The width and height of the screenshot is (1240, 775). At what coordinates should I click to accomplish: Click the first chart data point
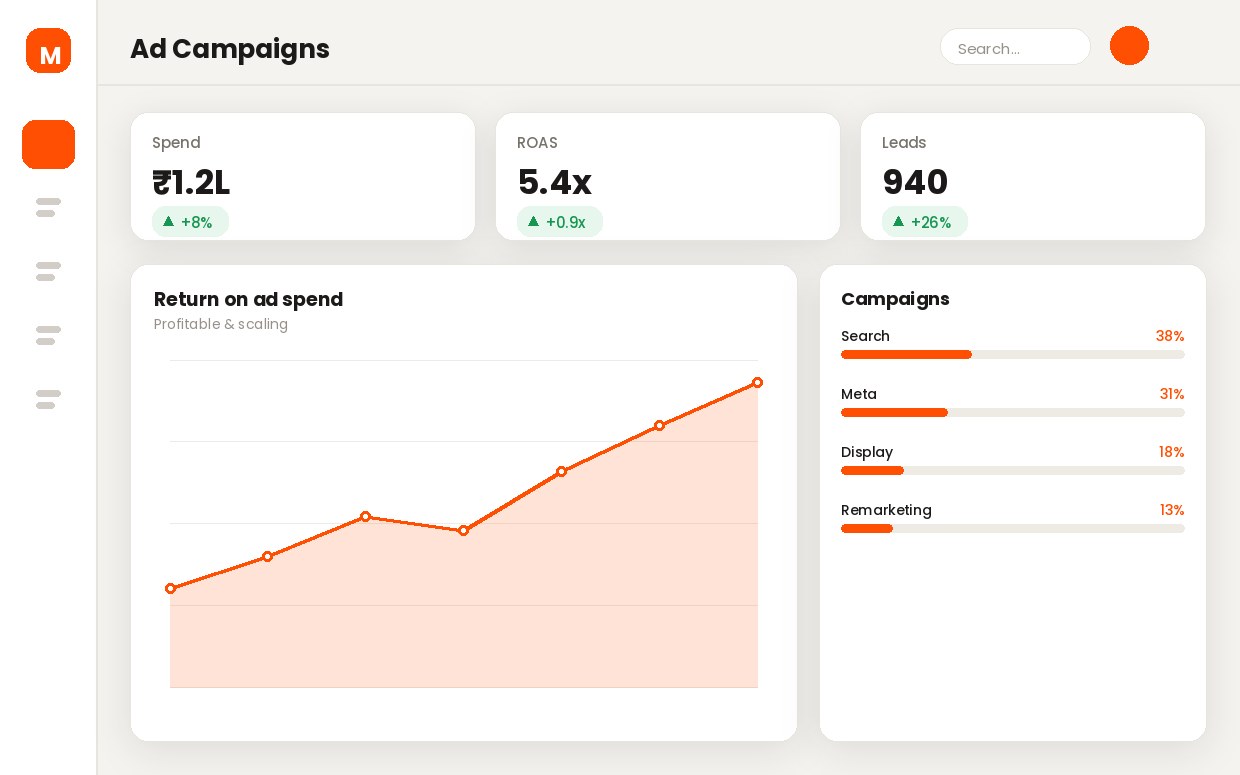tap(170, 589)
